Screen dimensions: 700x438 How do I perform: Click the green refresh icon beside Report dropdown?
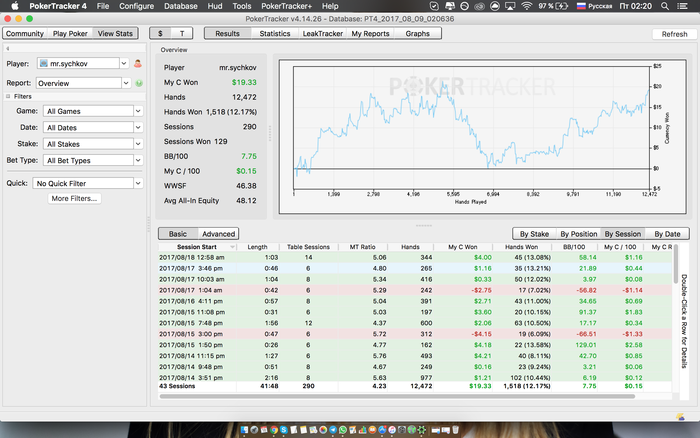[x=139, y=83]
